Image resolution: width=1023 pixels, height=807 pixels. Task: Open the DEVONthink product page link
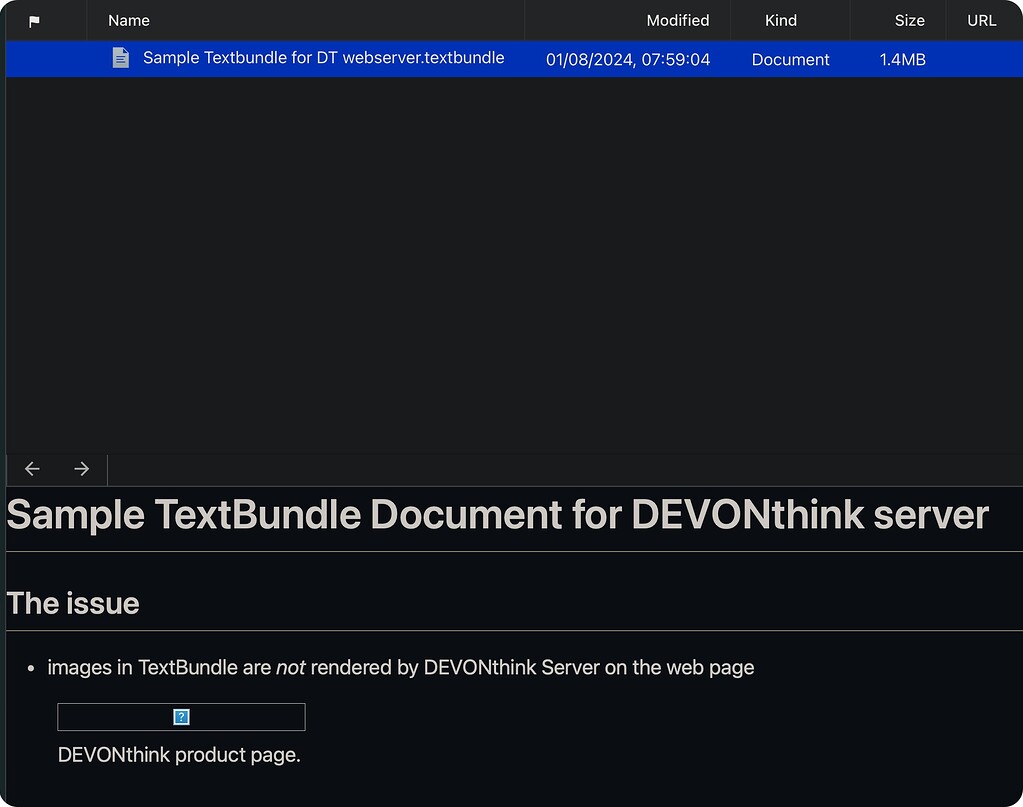click(178, 754)
